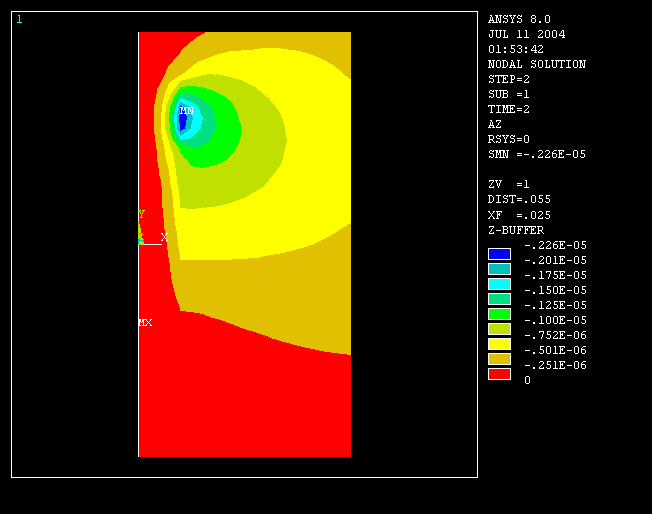Click the red legend color swatch
This screenshot has width=652, height=514.
pos(499,374)
